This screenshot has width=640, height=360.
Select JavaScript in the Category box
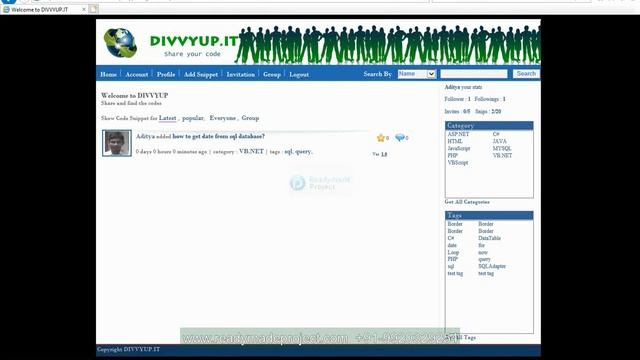[x=459, y=149]
